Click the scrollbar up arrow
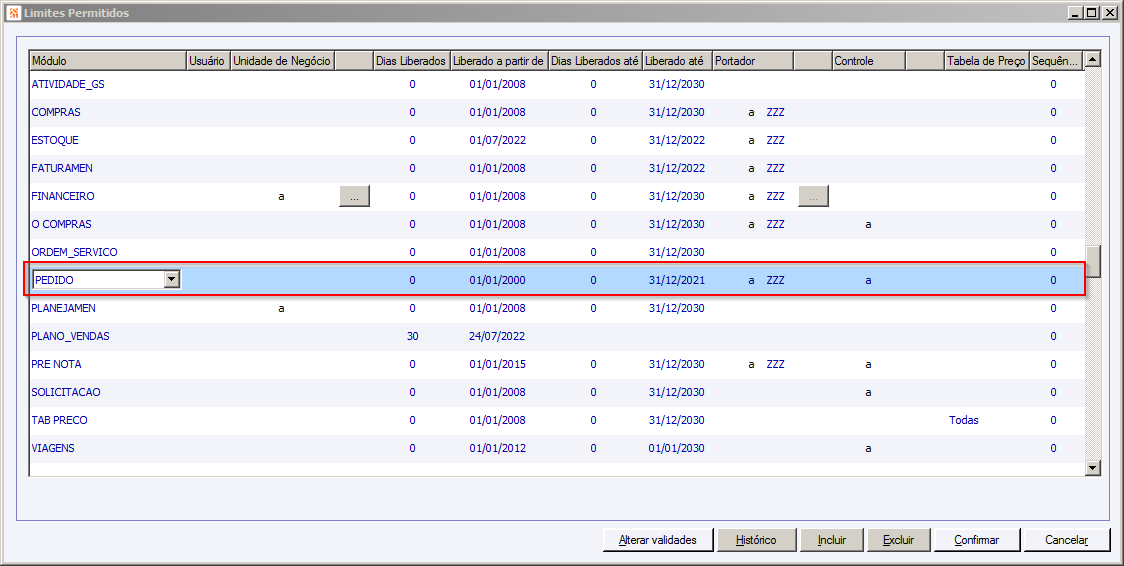The width and height of the screenshot is (1124, 566). [x=1092, y=60]
